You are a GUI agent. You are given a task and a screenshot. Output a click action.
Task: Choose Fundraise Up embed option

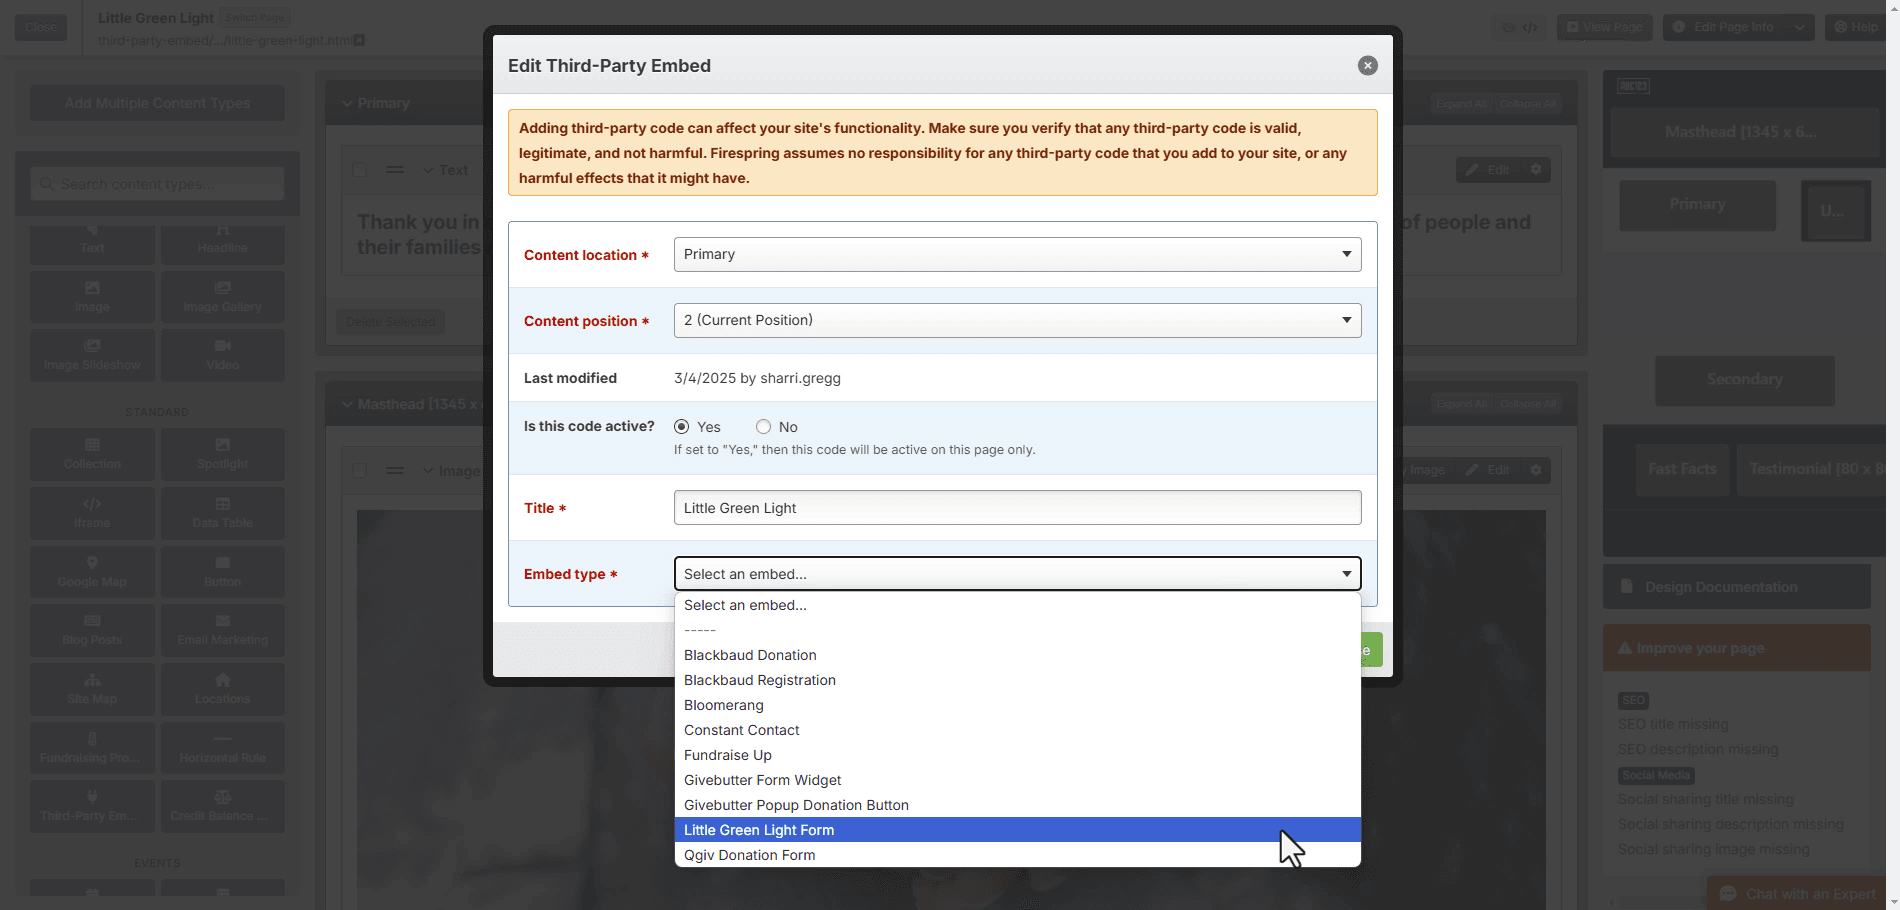pyautogui.click(x=1017, y=755)
